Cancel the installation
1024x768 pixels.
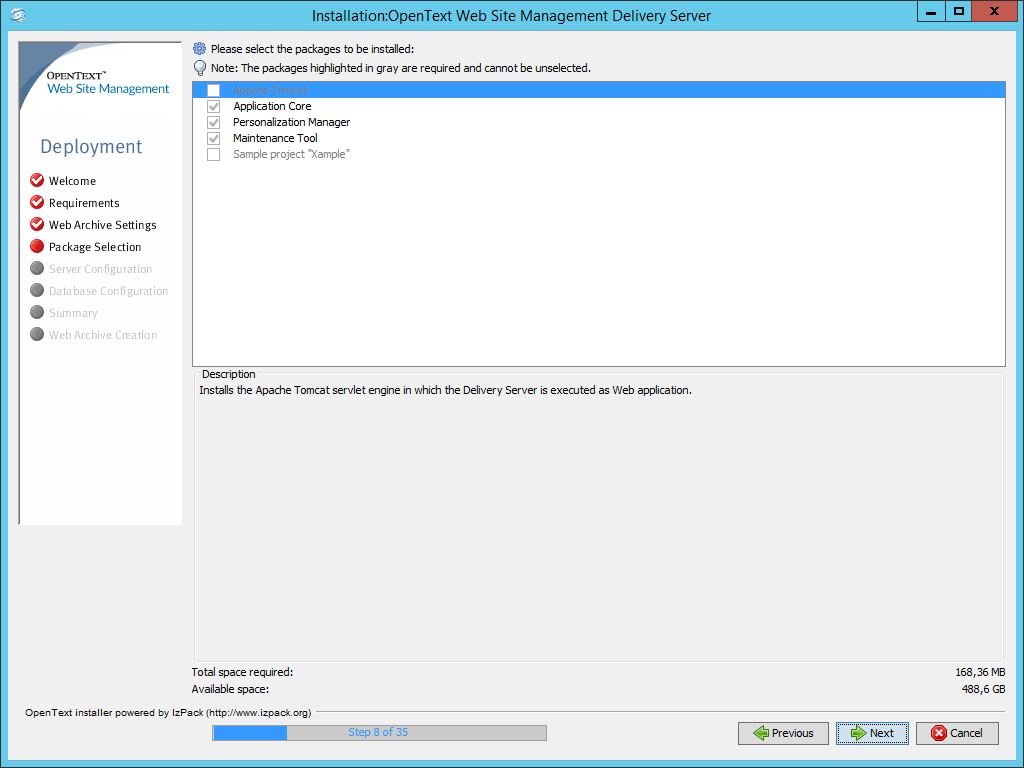(x=957, y=733)
